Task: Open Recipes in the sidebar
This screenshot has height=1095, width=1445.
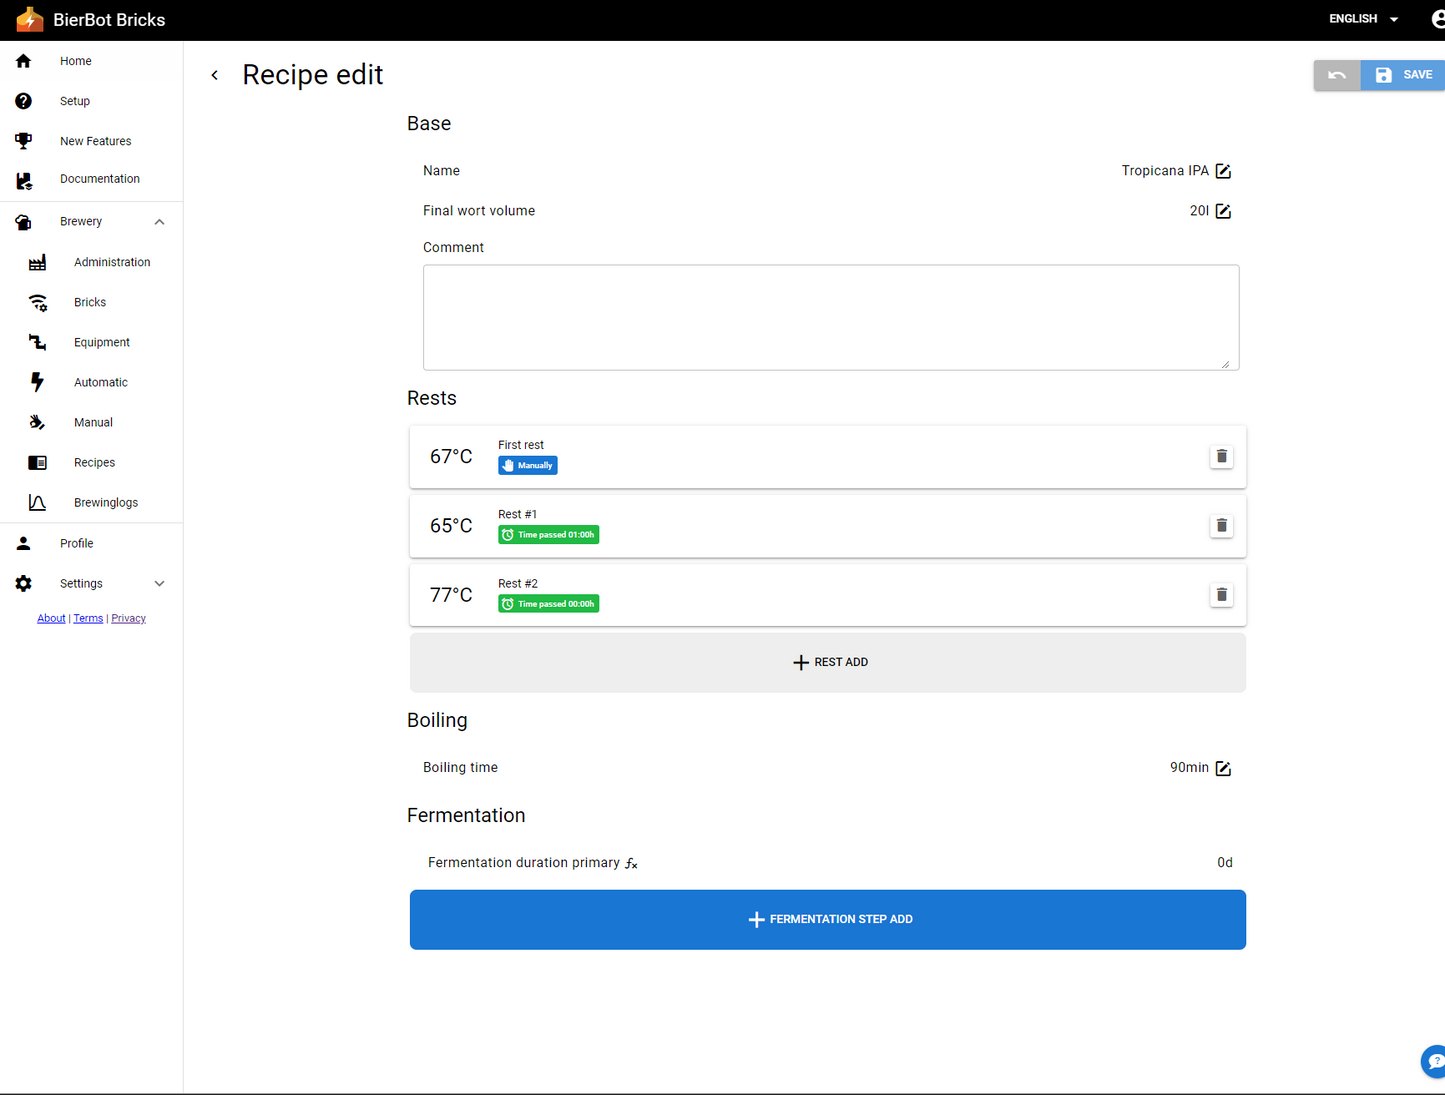Action: [x=94, y=463]
